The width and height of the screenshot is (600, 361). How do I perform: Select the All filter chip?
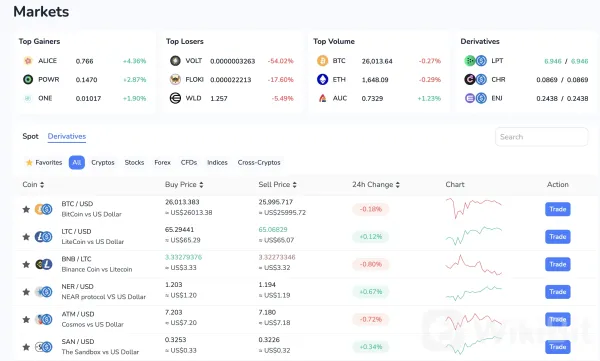point(77,162)
